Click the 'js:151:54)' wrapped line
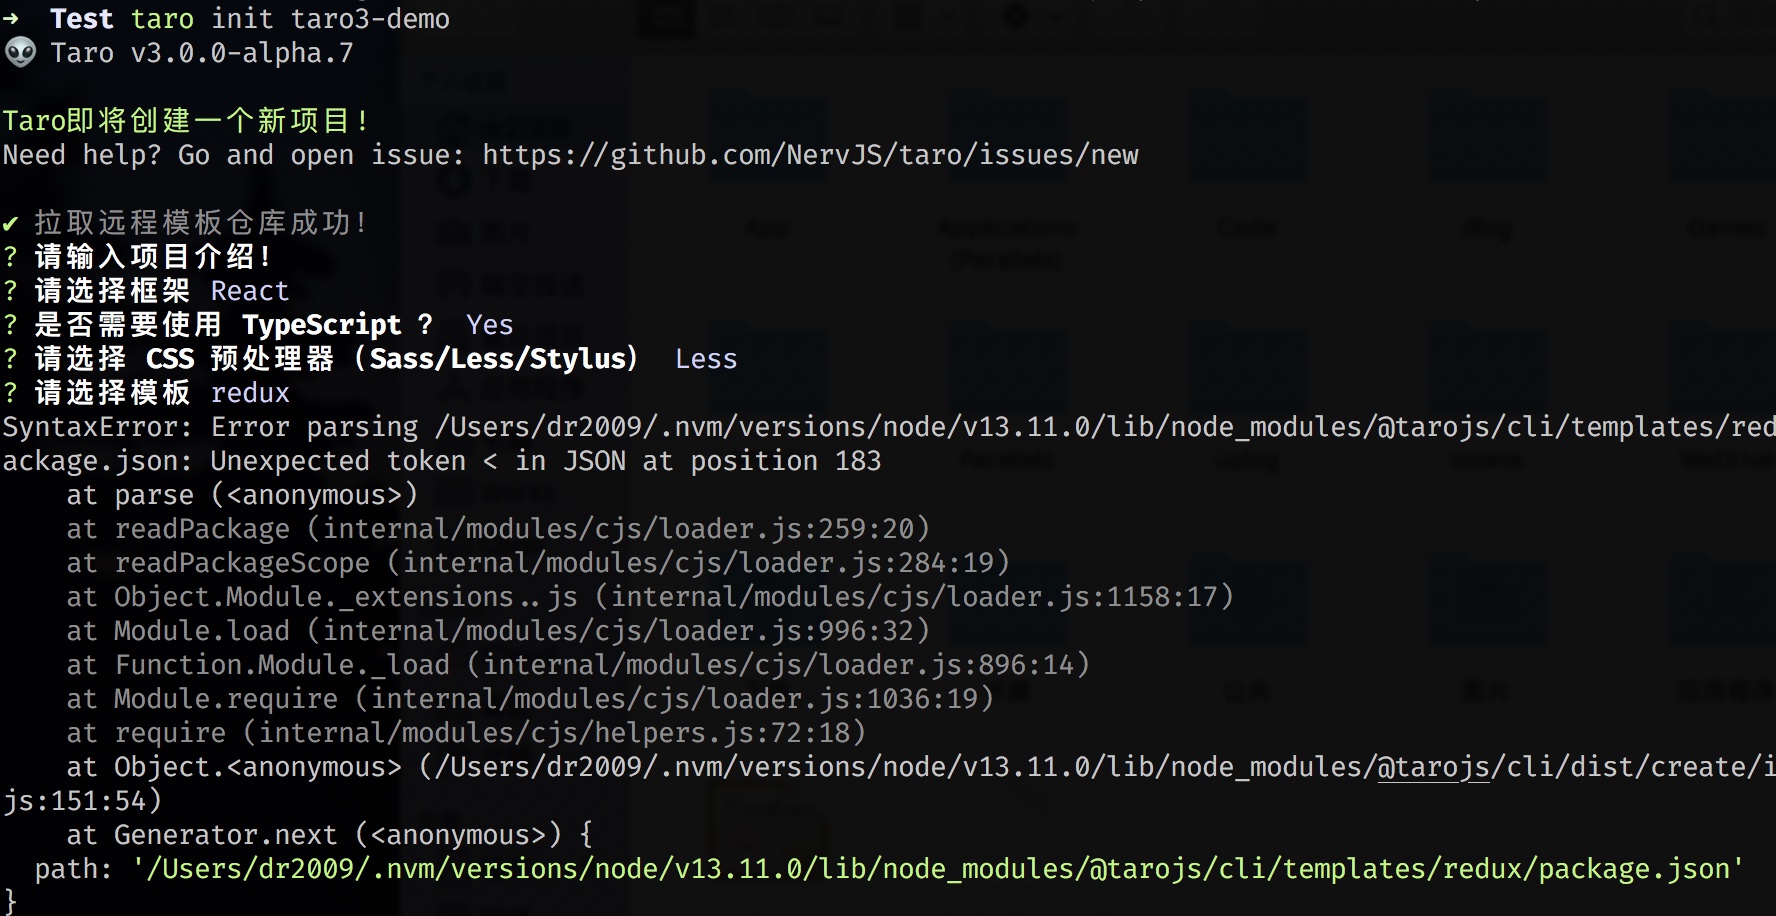 (x=82, y=801)
